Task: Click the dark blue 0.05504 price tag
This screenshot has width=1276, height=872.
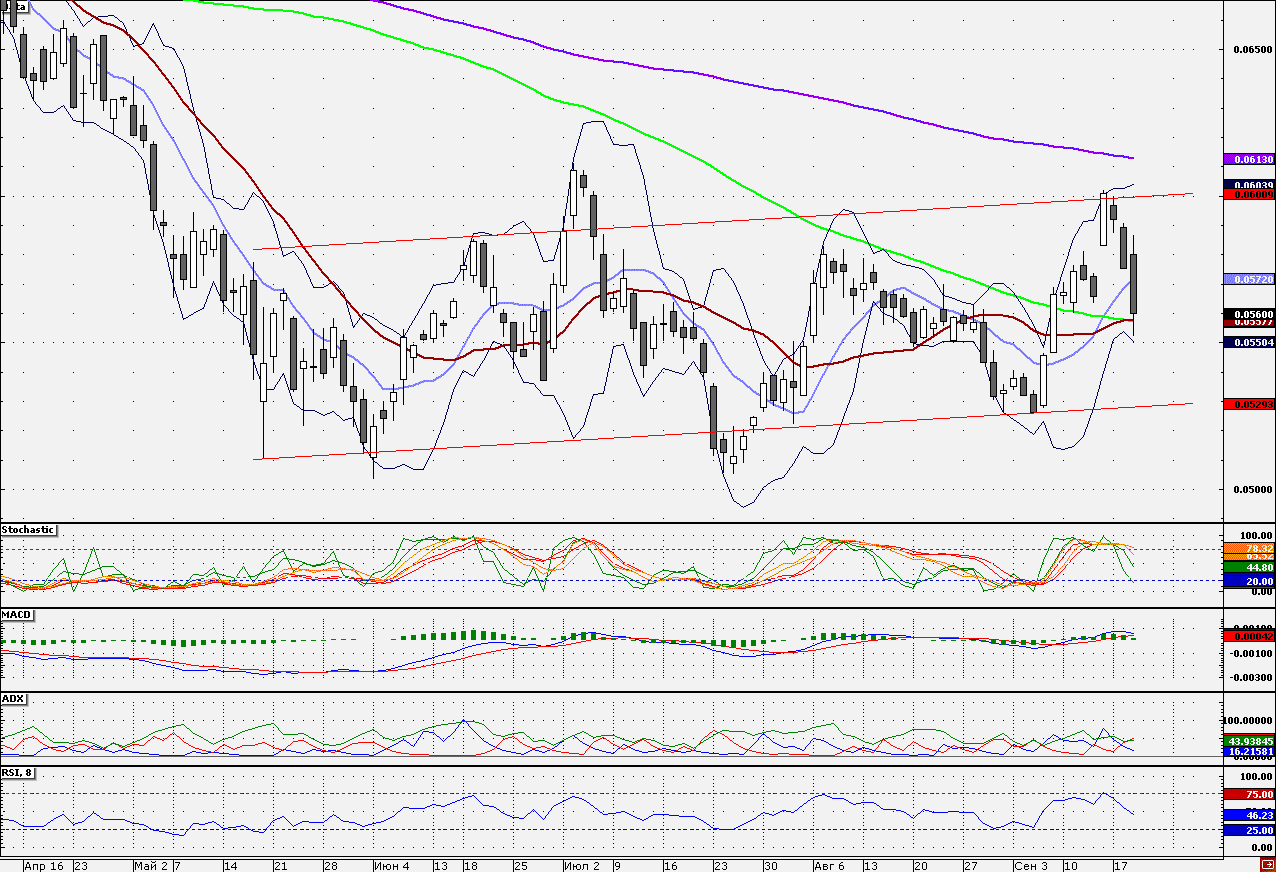Action: [1248, 342]
